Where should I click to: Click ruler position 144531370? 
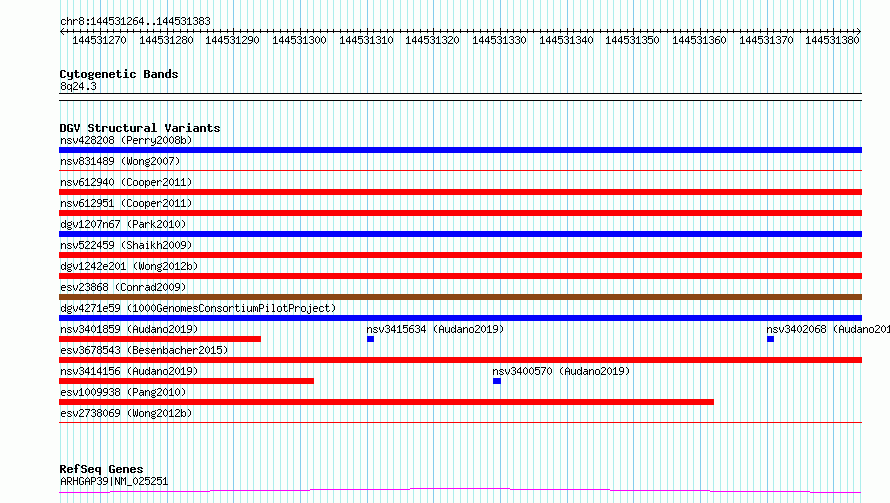[766, 40]
